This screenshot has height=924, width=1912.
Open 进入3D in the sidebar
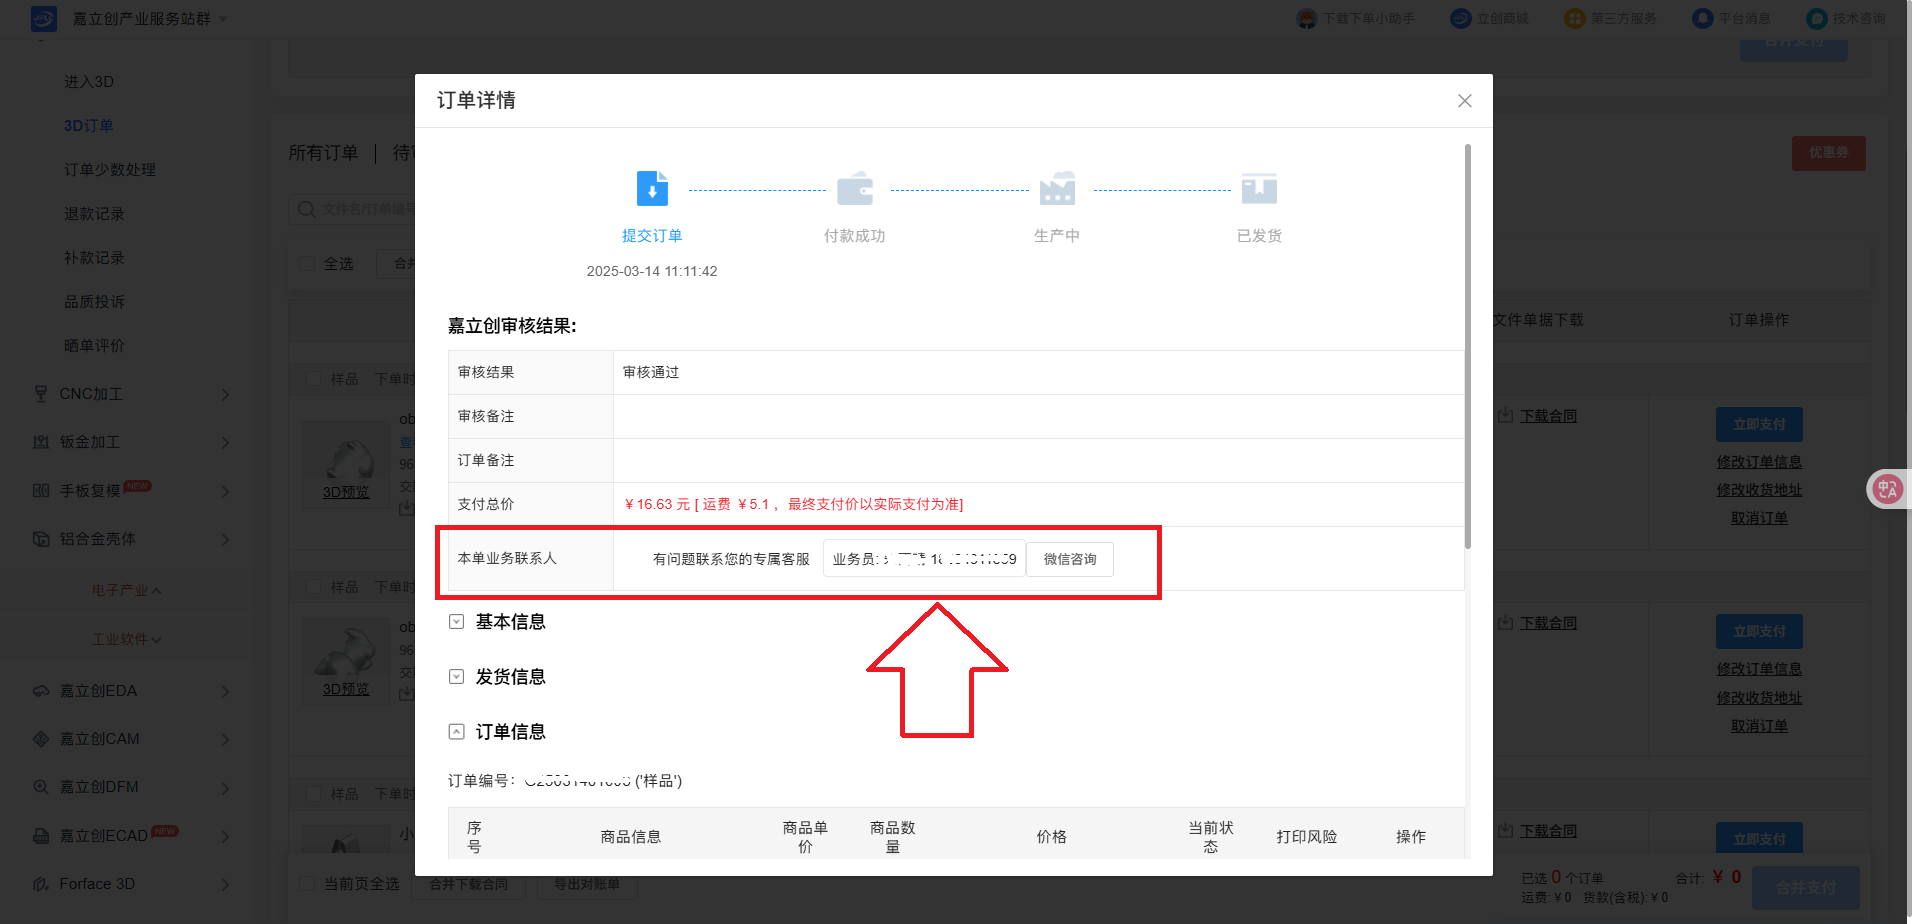89,82
